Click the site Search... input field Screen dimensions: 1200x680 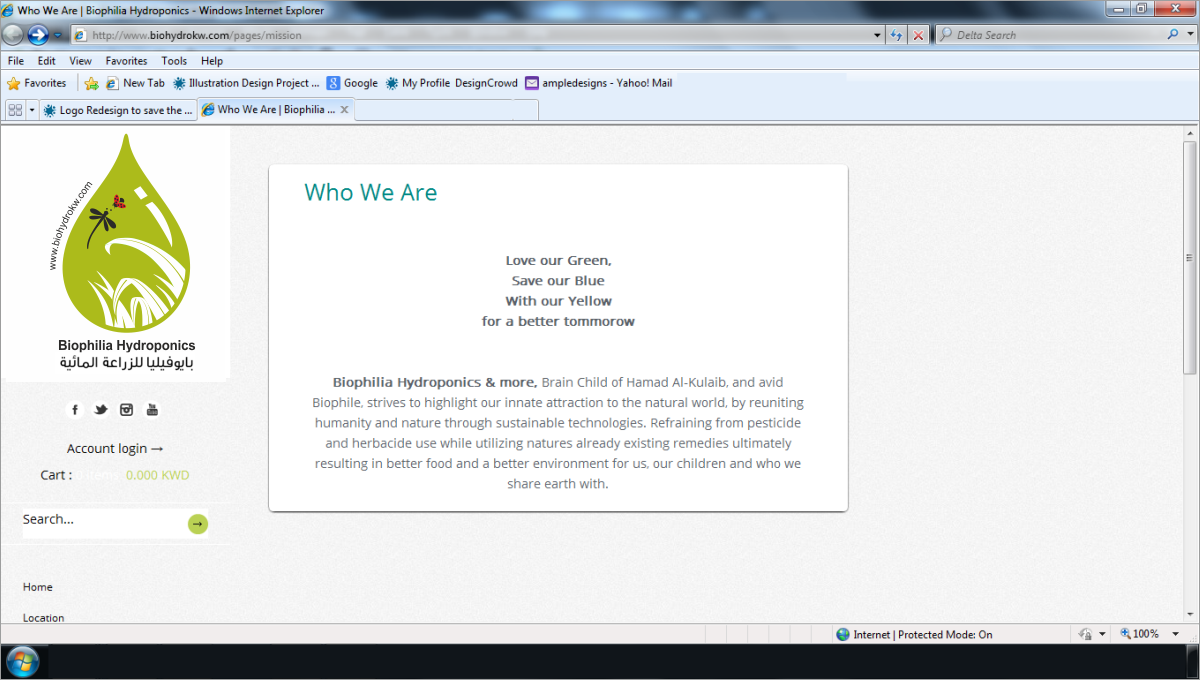coord(103,521)
